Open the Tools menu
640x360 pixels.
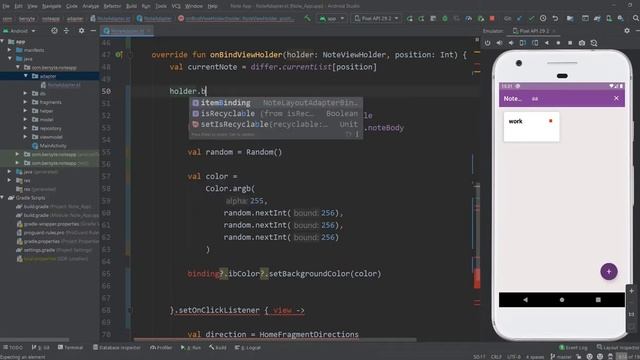[x=161, y=6]
